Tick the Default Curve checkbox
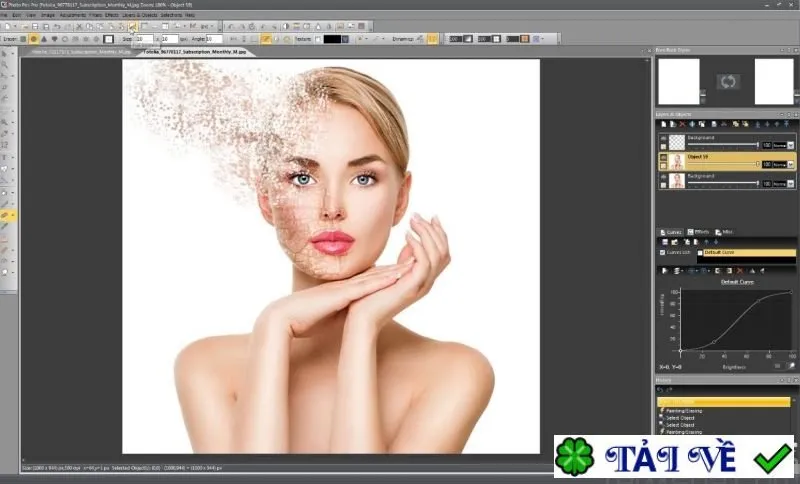The height and width of the screenshot is (484, 800). click(700, 252)
